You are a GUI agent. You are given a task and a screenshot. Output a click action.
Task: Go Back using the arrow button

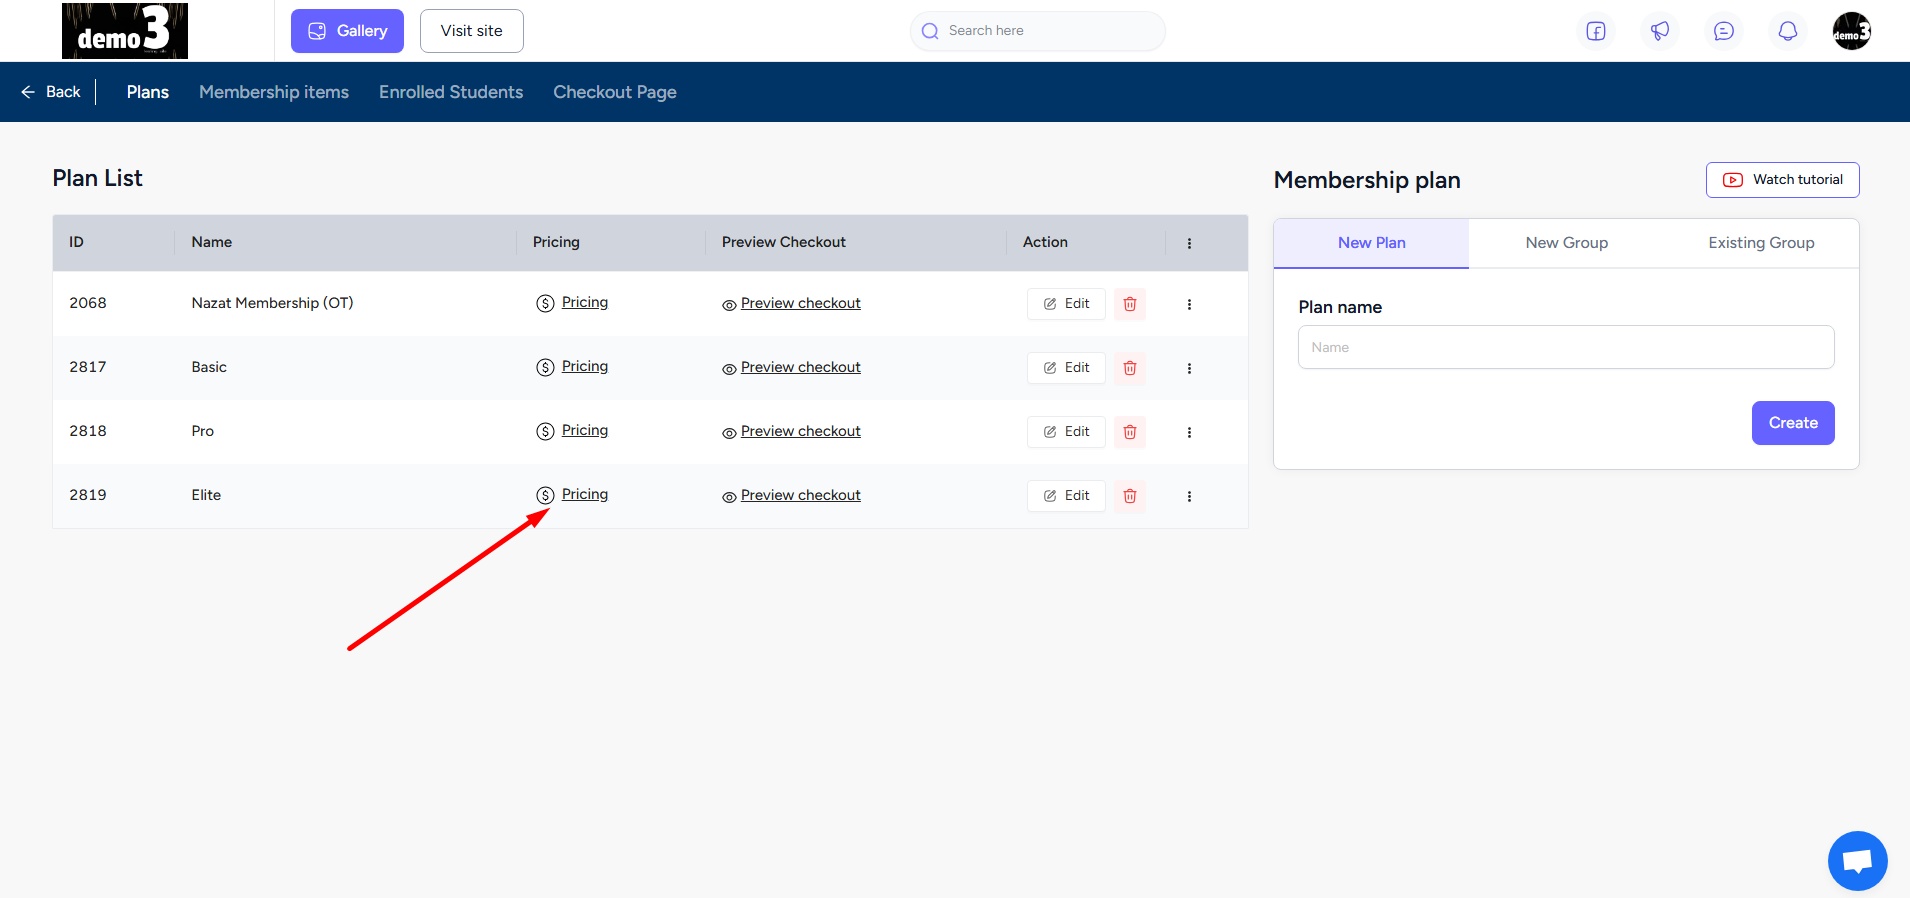point(51,92)
